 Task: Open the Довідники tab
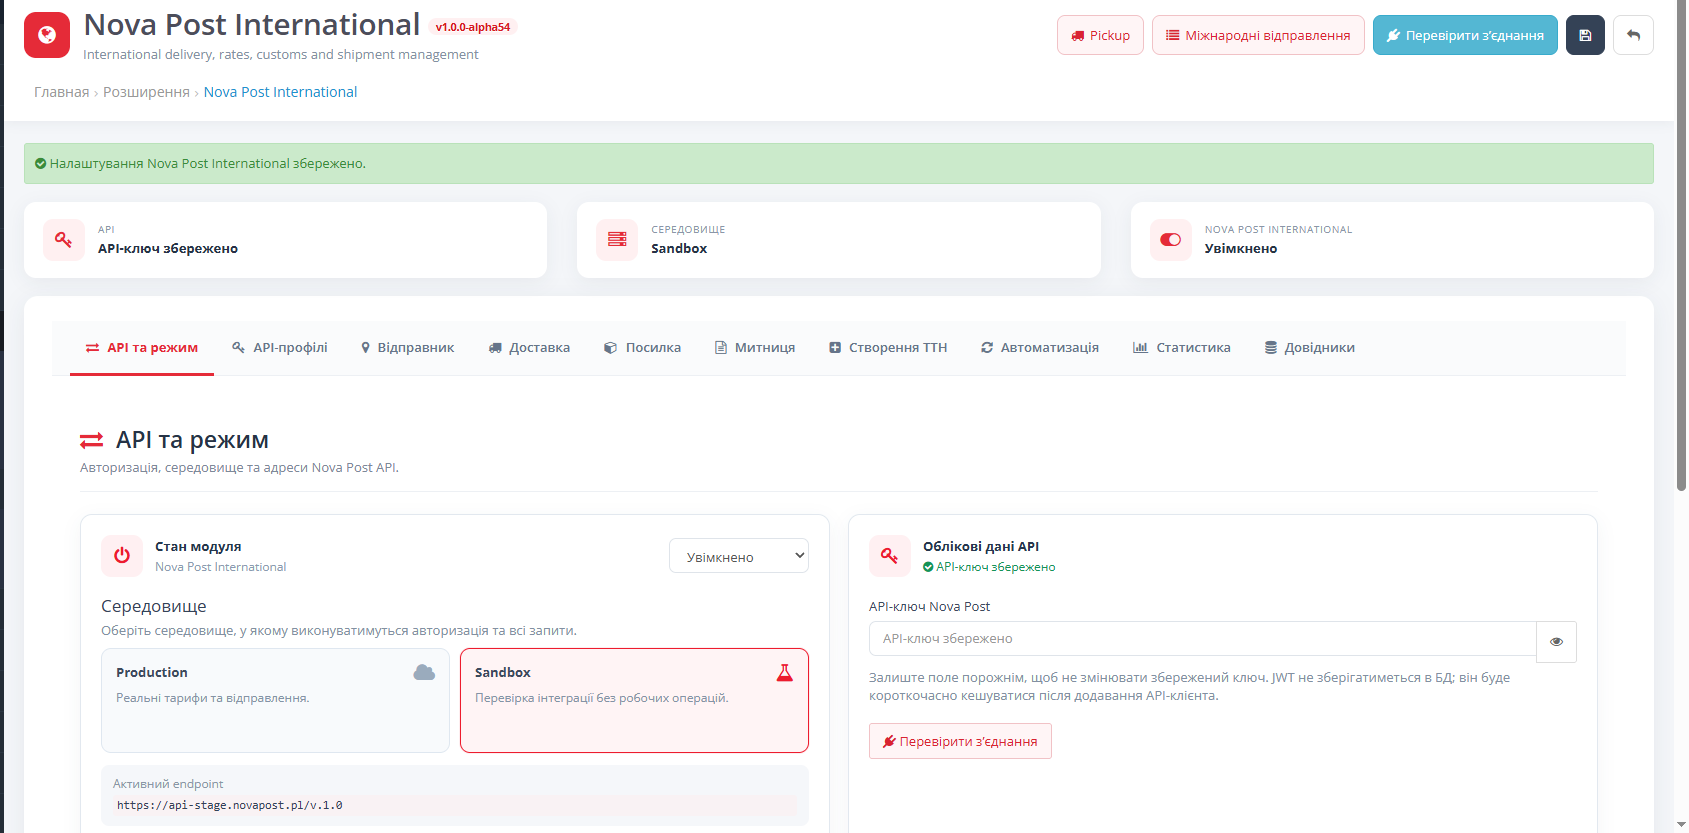[x=1310, y=348]
